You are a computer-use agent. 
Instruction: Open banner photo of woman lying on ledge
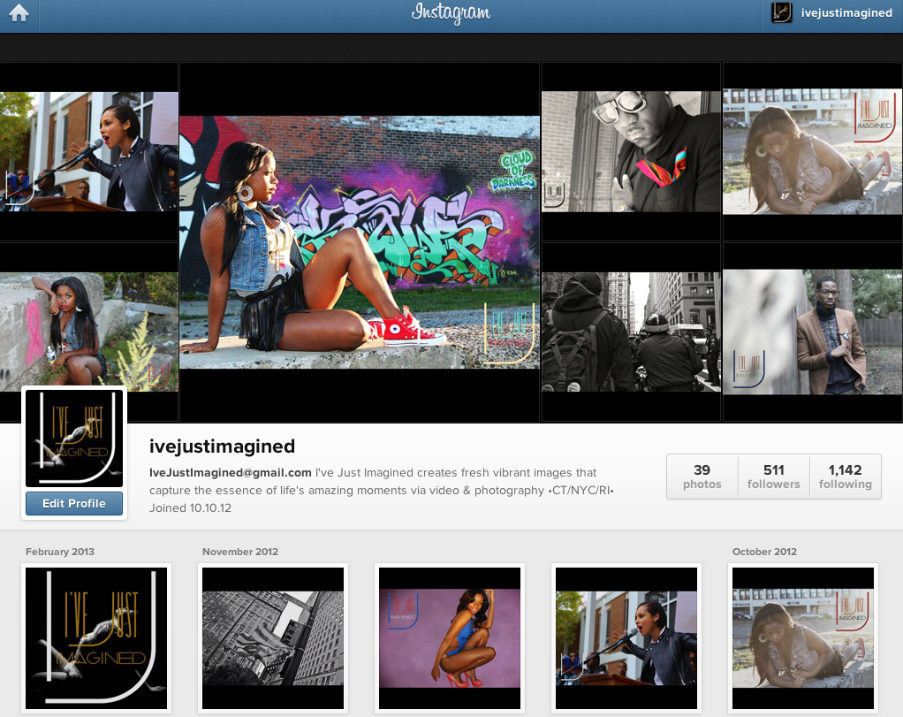tap(813, 151)
